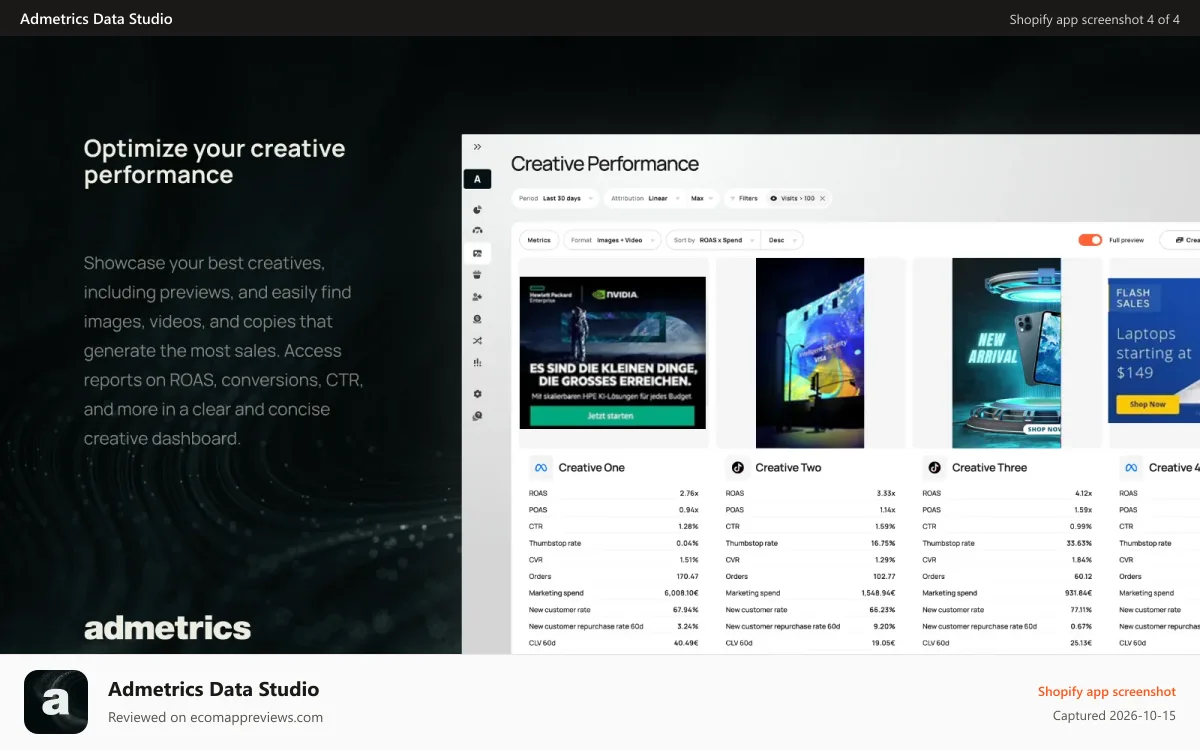Screen dimensions: 1200x750
Task: Toggle the Full preview switch
Action: (1090, 240)
